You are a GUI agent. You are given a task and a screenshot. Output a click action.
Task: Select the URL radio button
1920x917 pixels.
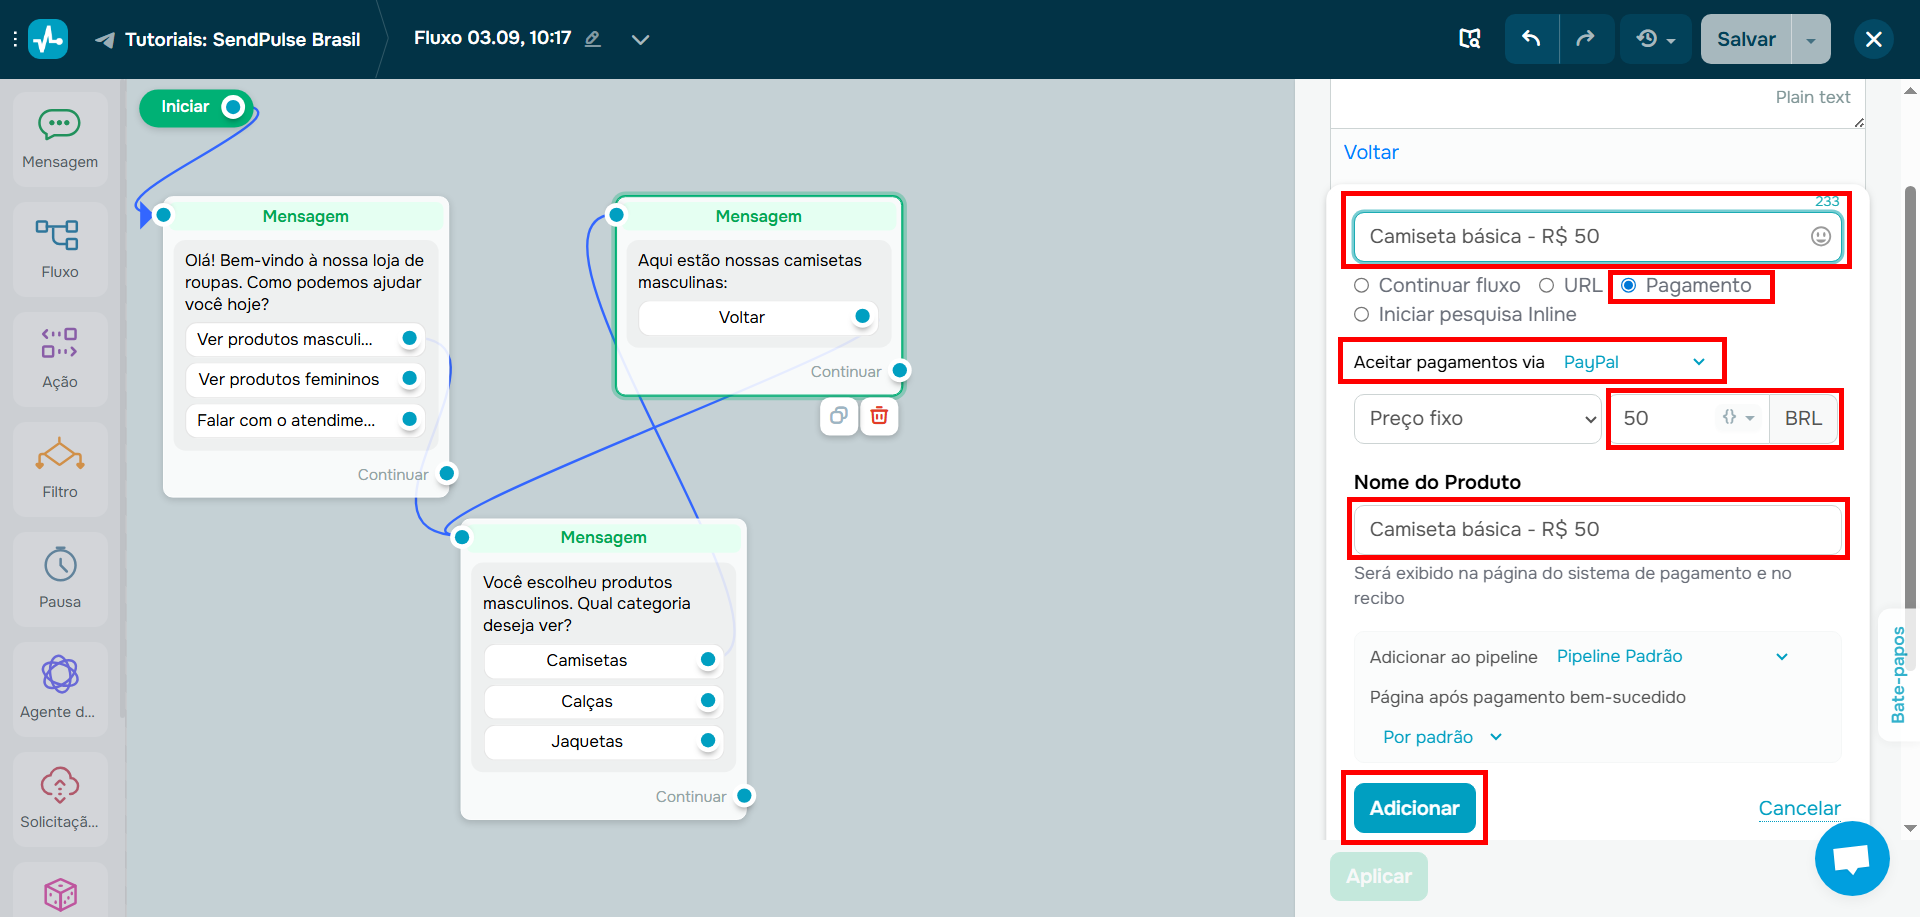pyautogui.click(x=1548, y=285)
